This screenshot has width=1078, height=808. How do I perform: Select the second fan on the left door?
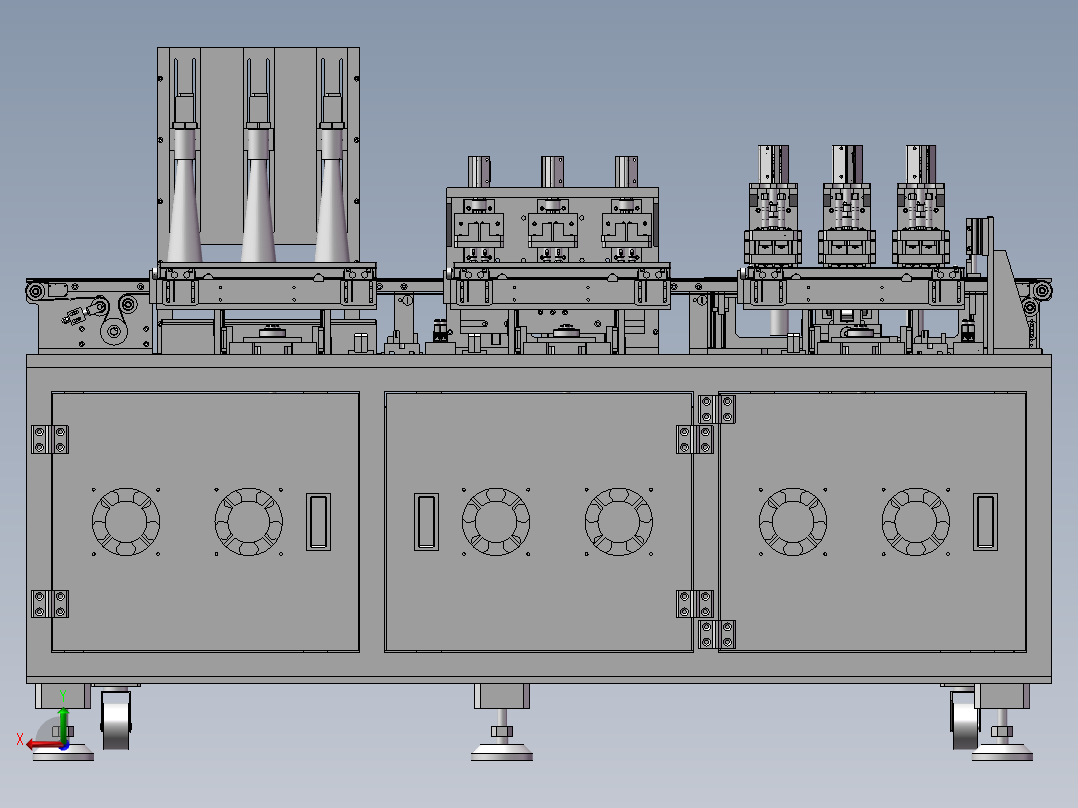coord(249,522)
